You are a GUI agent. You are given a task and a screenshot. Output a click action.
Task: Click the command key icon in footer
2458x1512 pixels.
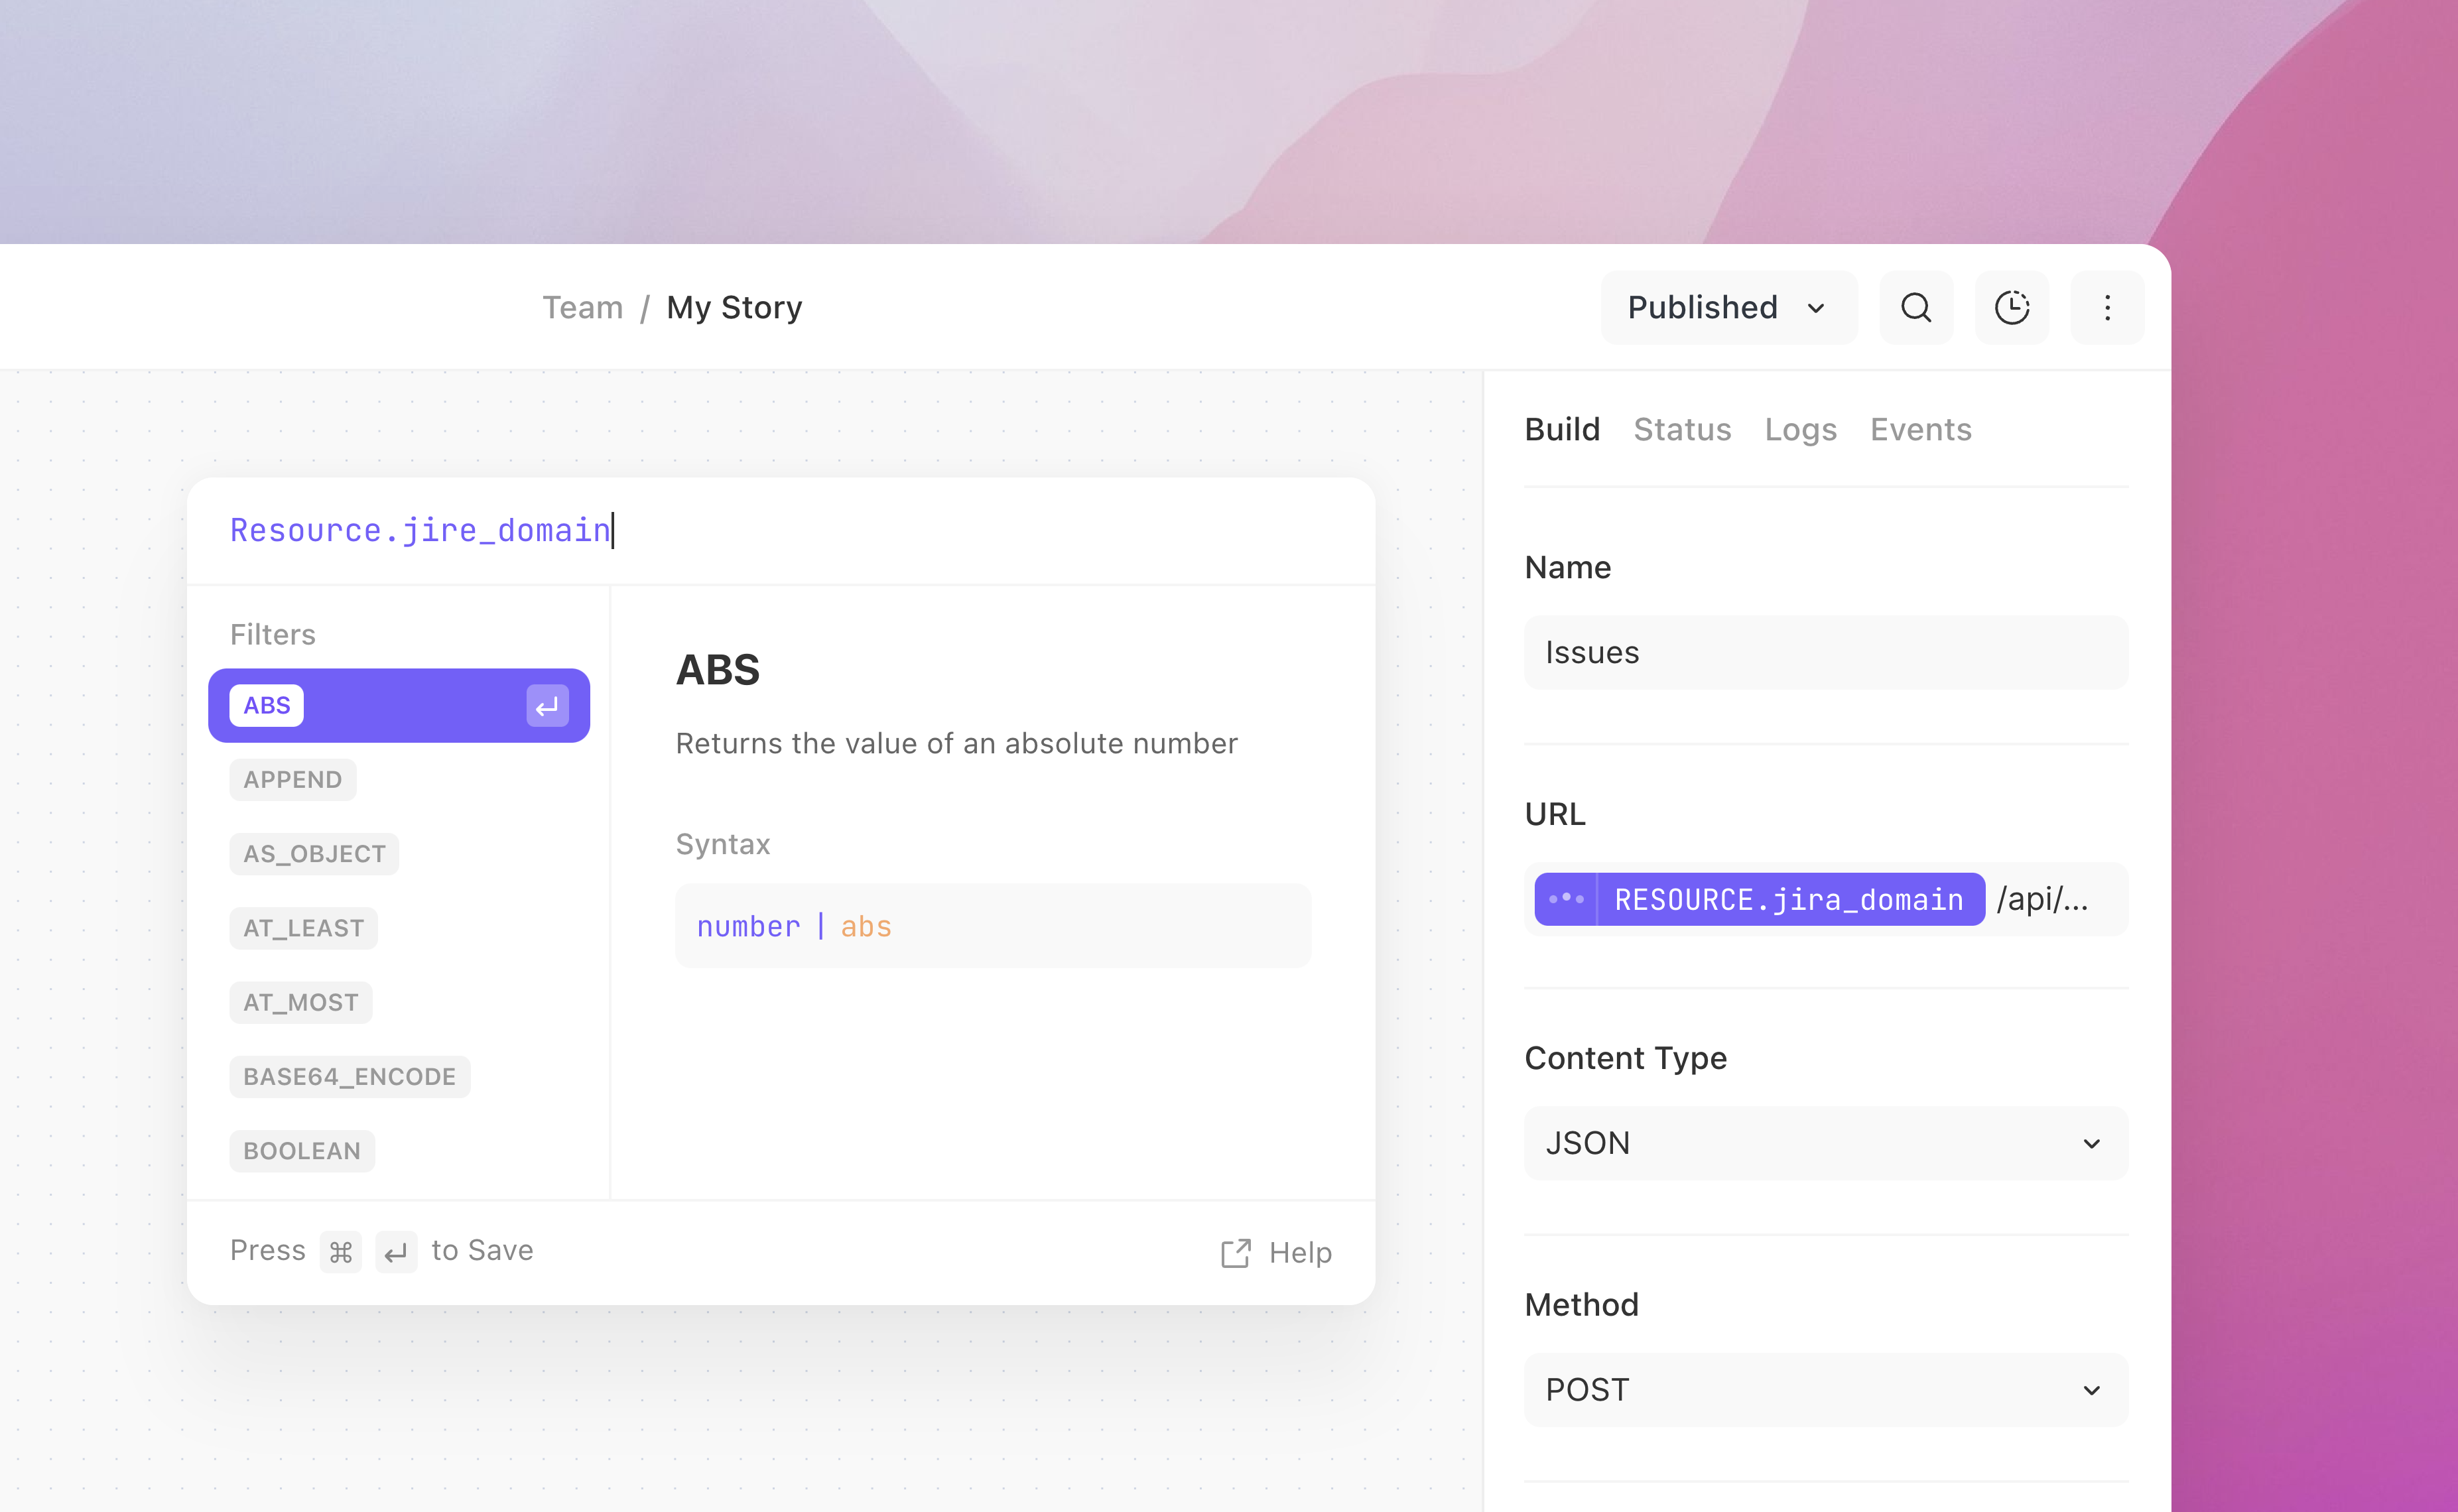click(341, 1252)
